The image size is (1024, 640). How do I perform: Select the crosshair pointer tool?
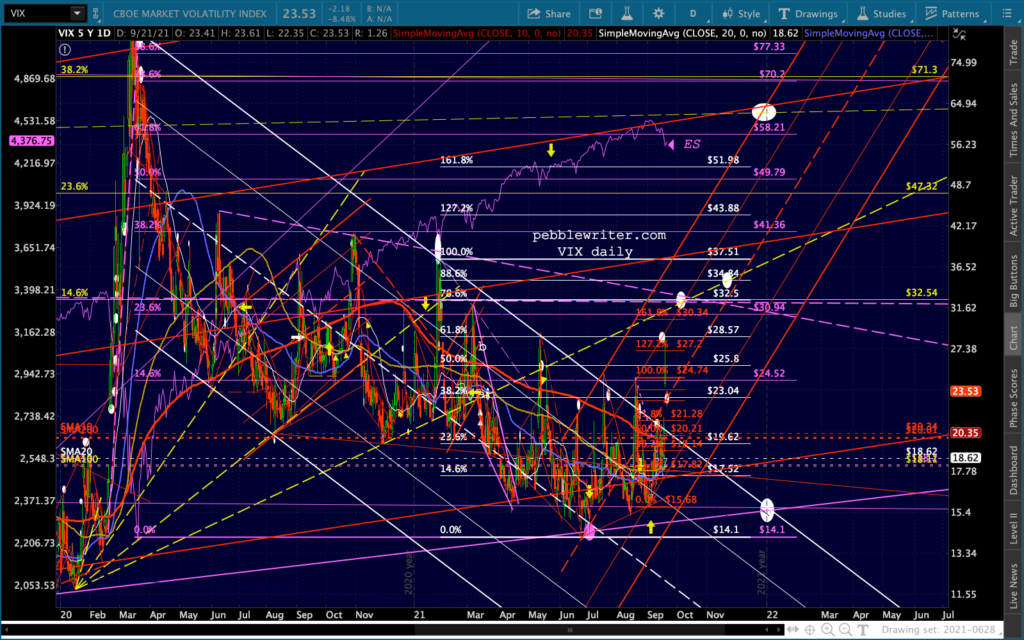pyautogui.click(x=810, y=630)
